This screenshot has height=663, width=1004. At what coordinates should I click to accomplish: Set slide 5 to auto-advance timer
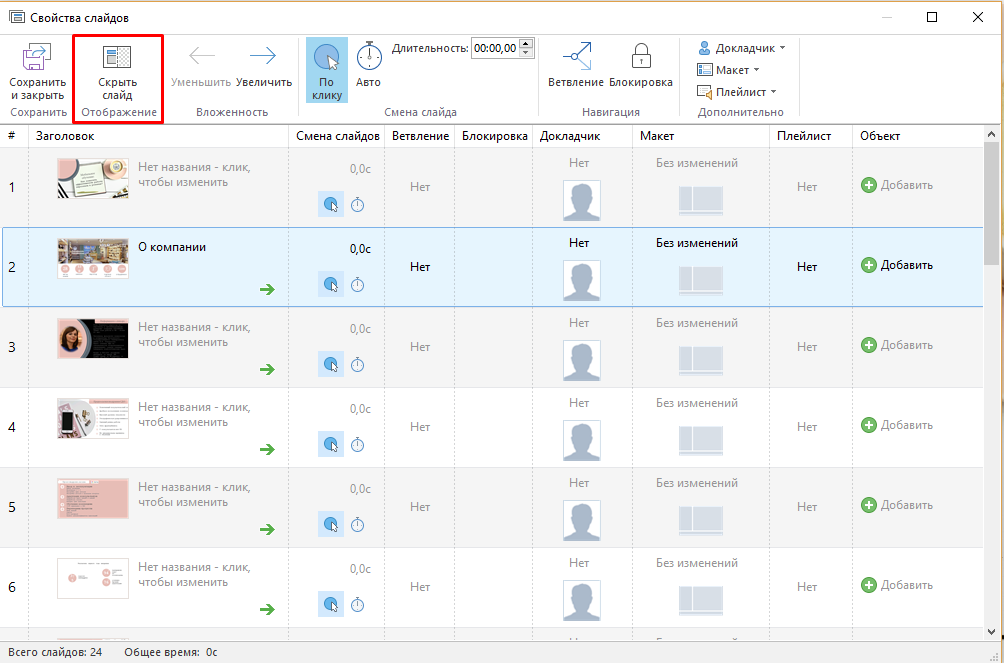pyautogui.click(x=358, y=525)
